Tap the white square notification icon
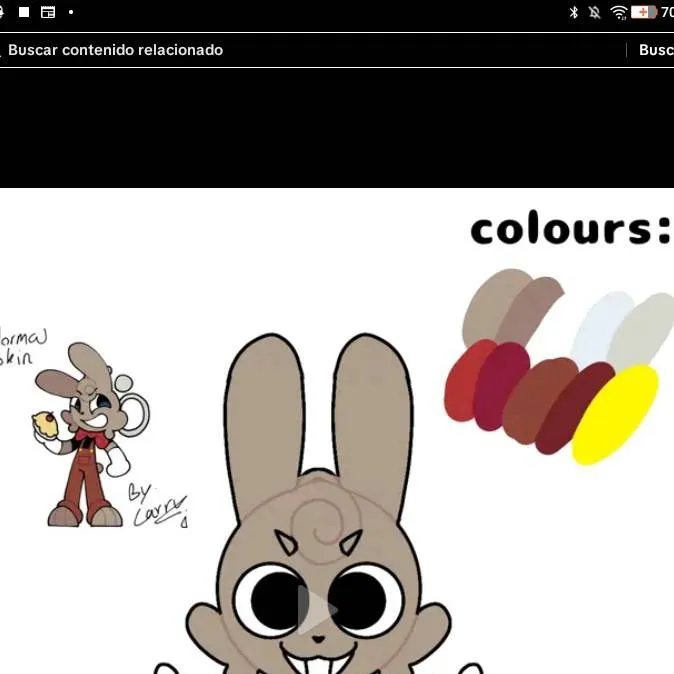The width and height of the screenshot is (674, 674). 24,12
